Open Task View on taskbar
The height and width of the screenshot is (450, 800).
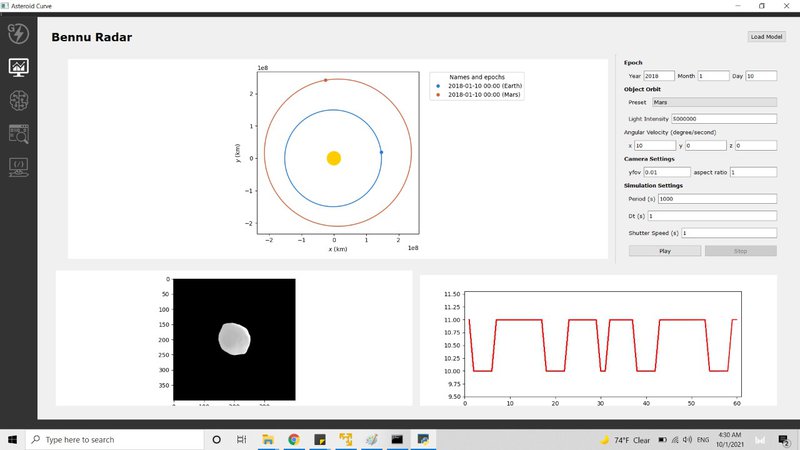pyautogui.click(x=241, y=439)
